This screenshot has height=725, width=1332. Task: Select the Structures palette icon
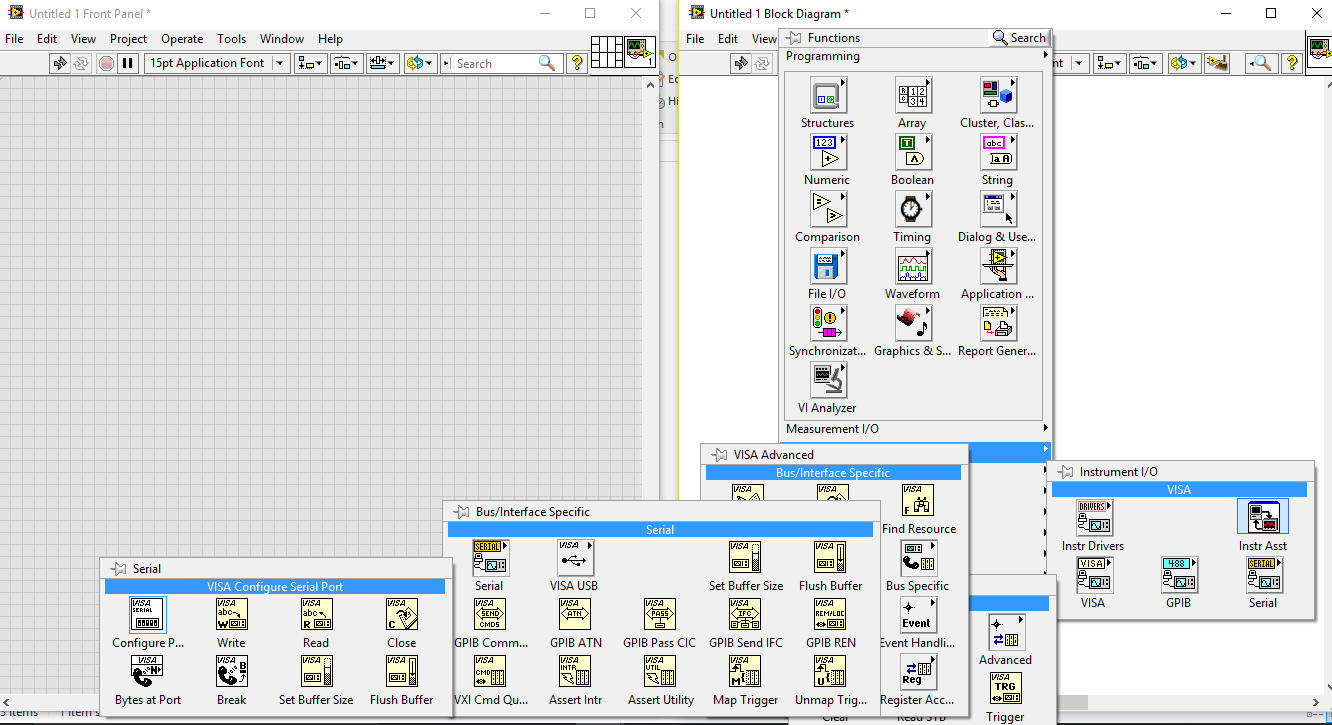(828, 96)
